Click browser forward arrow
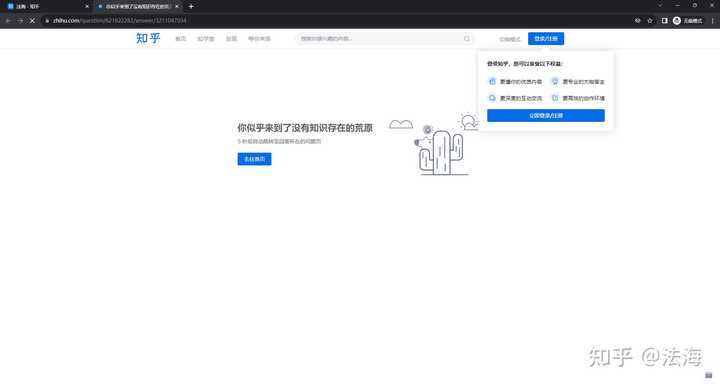 20,21
